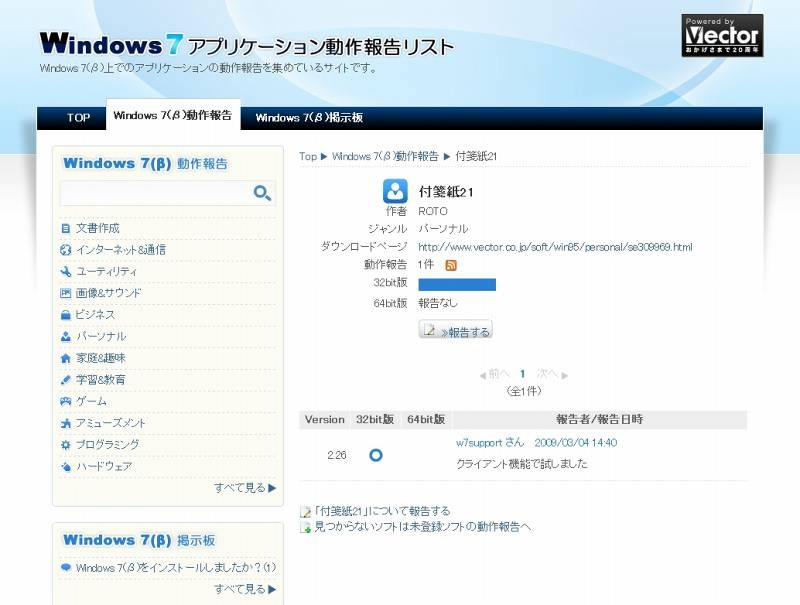Open the ハードウェア category
Image resolution: width=800 pixels, height=605 pixels.
point(104,466)
